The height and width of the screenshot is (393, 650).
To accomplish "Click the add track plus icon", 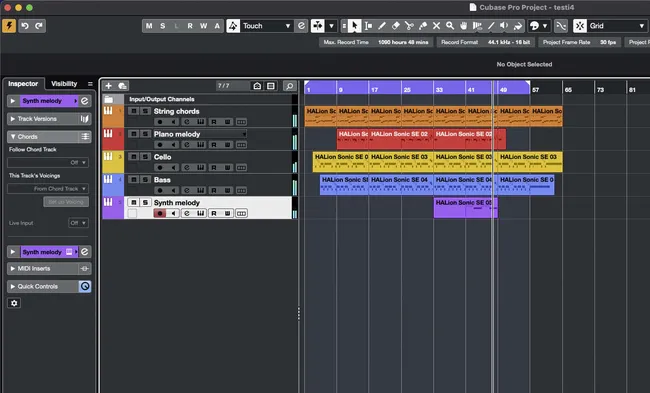I will (x=109, y=86).
